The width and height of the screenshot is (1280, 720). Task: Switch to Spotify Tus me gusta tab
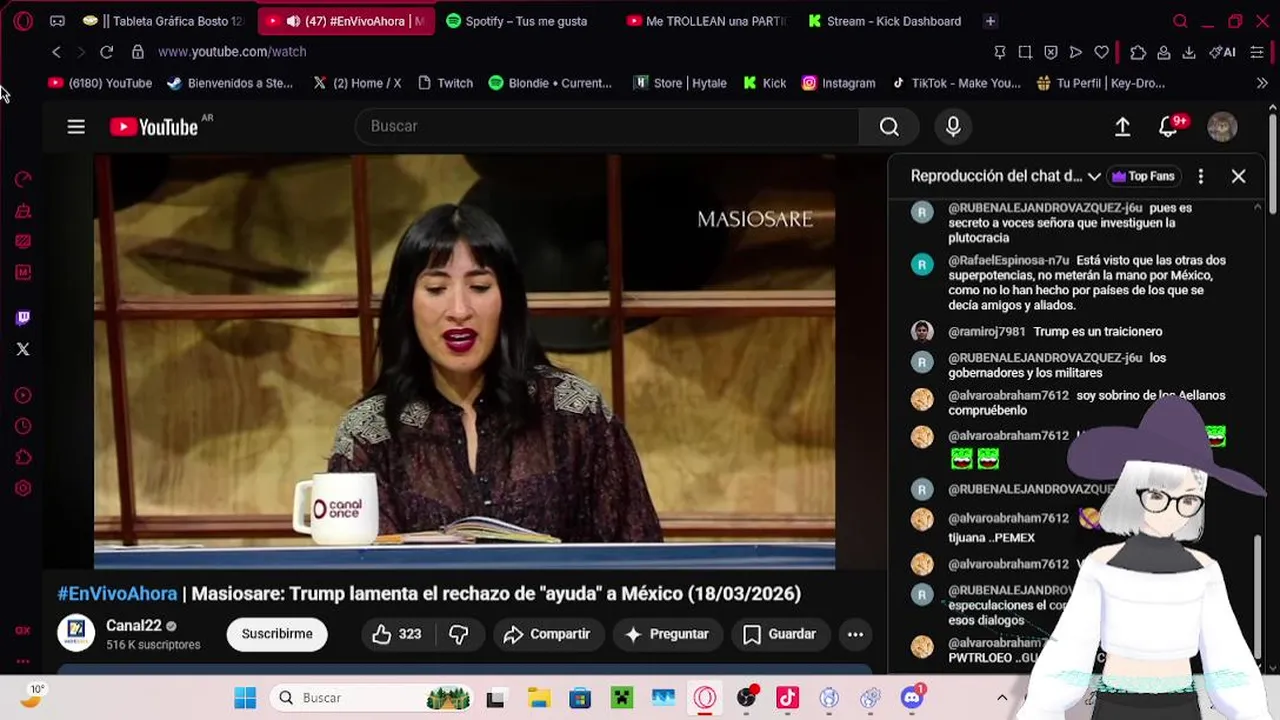pos(524,21)
